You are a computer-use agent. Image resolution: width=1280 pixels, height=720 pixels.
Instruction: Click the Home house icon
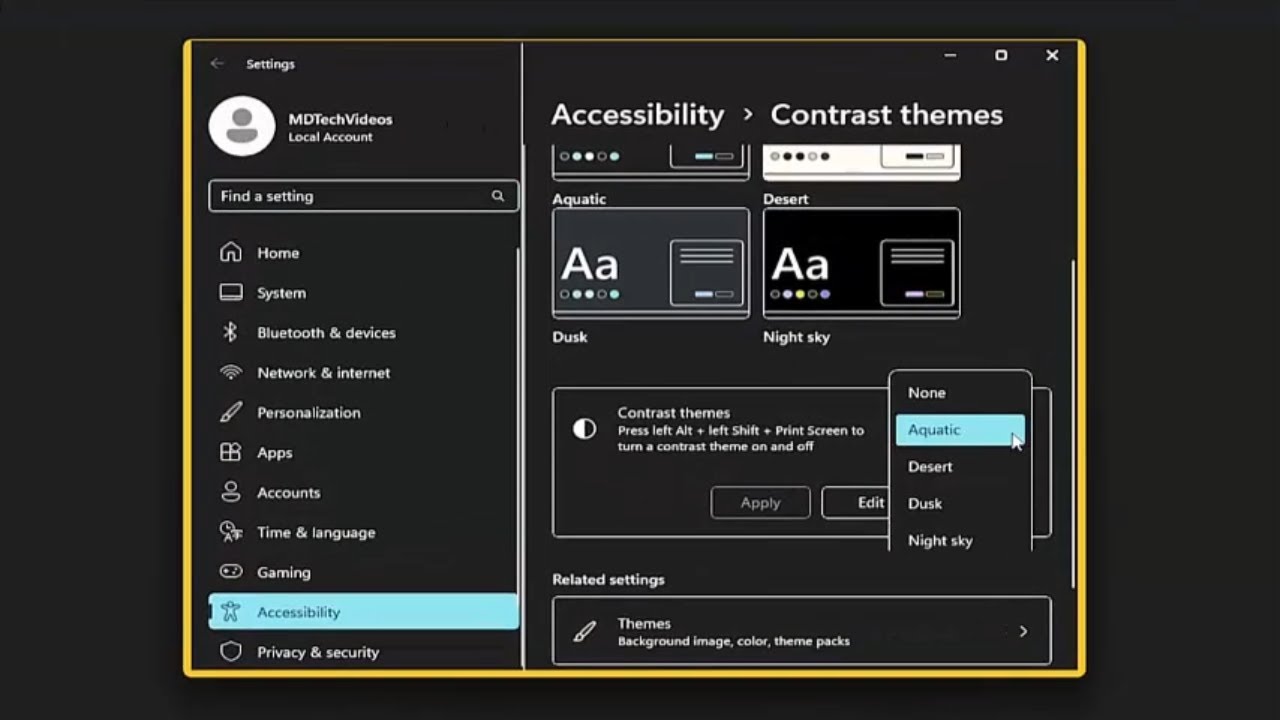coord(231,252)
